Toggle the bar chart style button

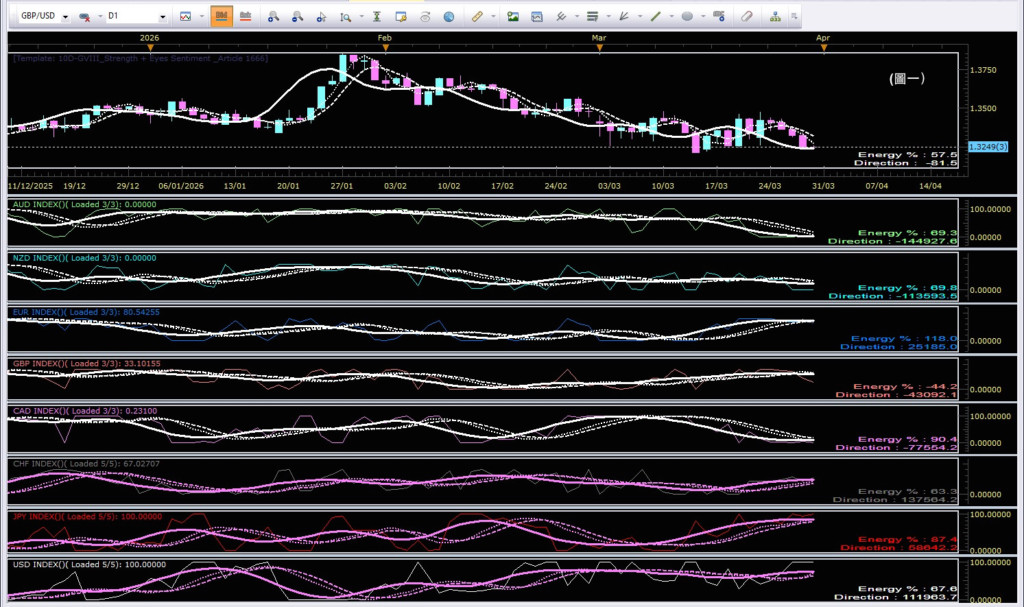(244, 17)
